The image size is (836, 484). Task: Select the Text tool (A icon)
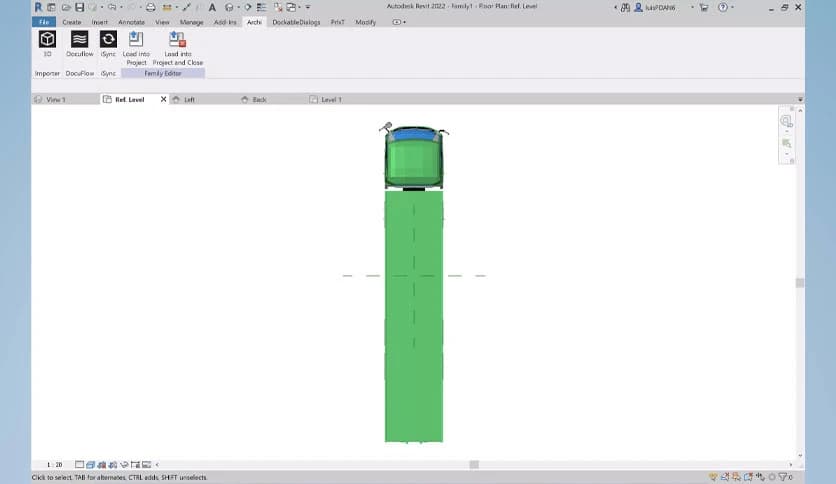pyautogui.click(x=212, y=7)
